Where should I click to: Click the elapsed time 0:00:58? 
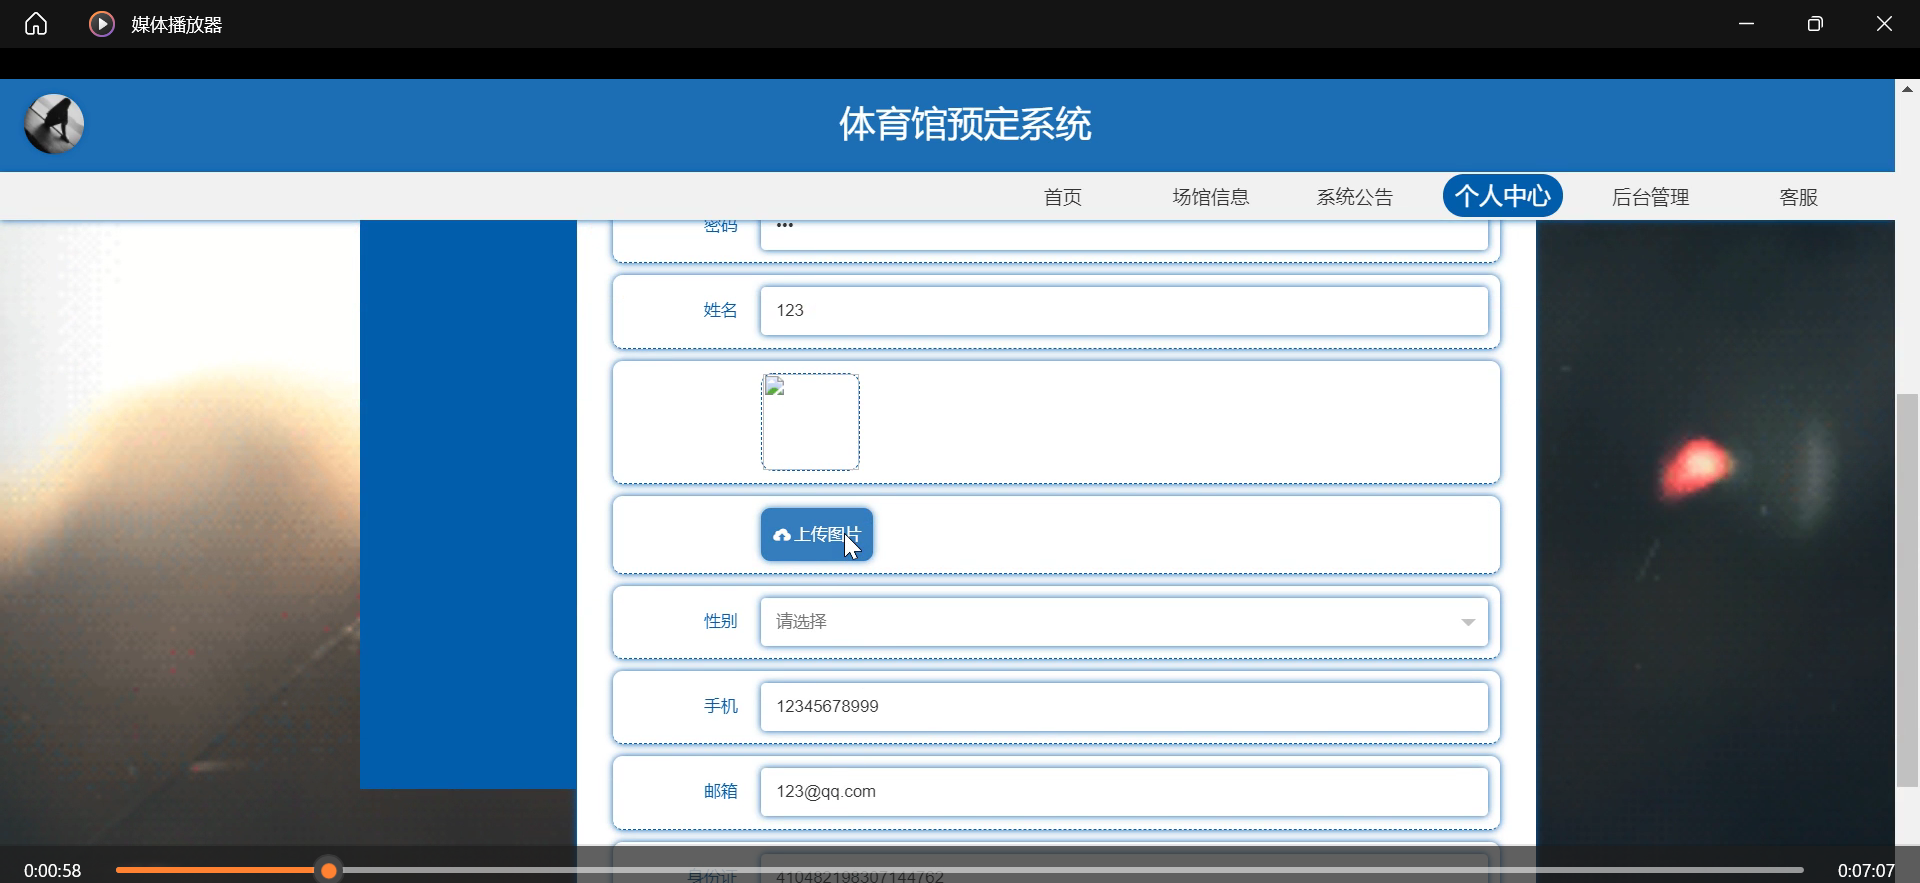click(53, 871)
